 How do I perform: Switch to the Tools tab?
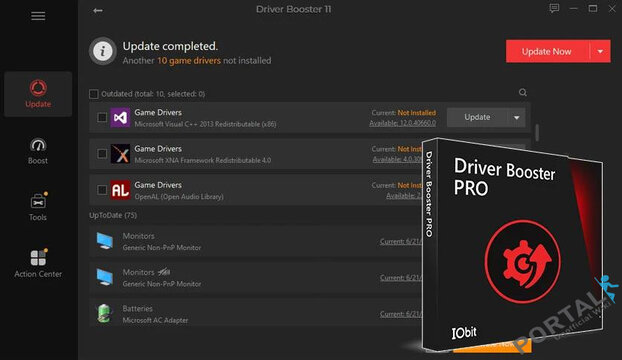click(38, 207)
